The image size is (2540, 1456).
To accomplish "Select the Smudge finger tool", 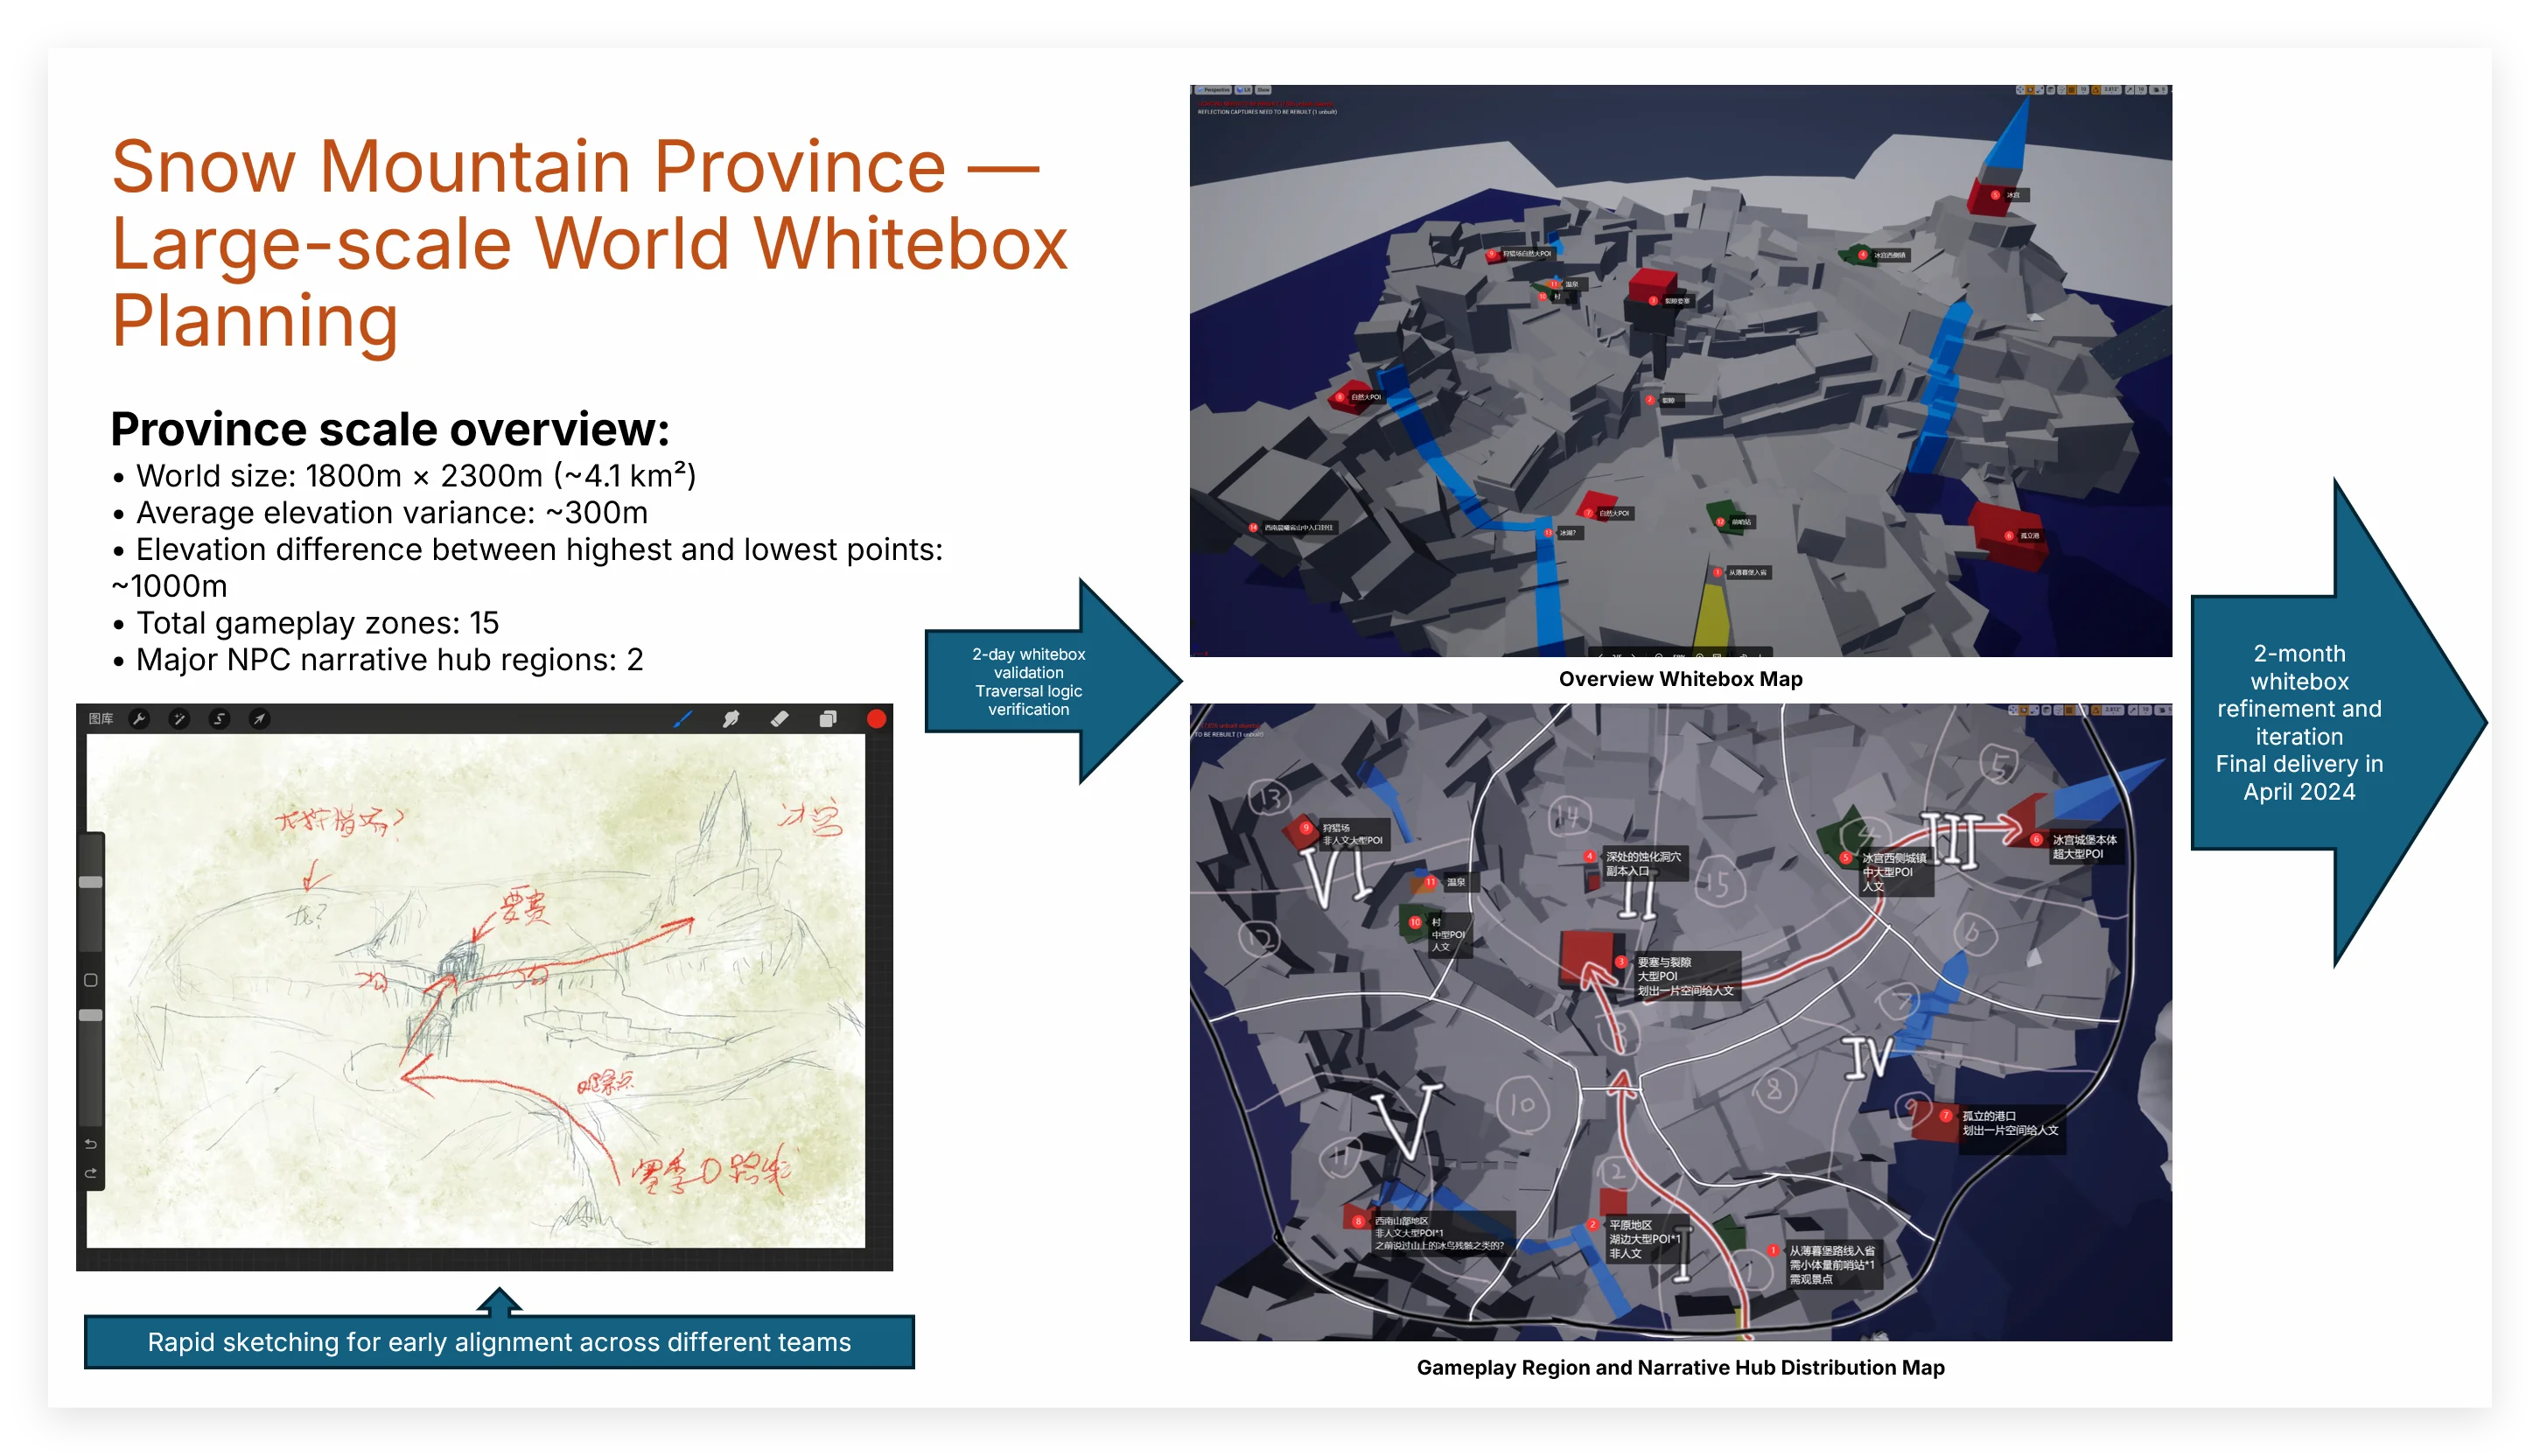I will (731, 719).
